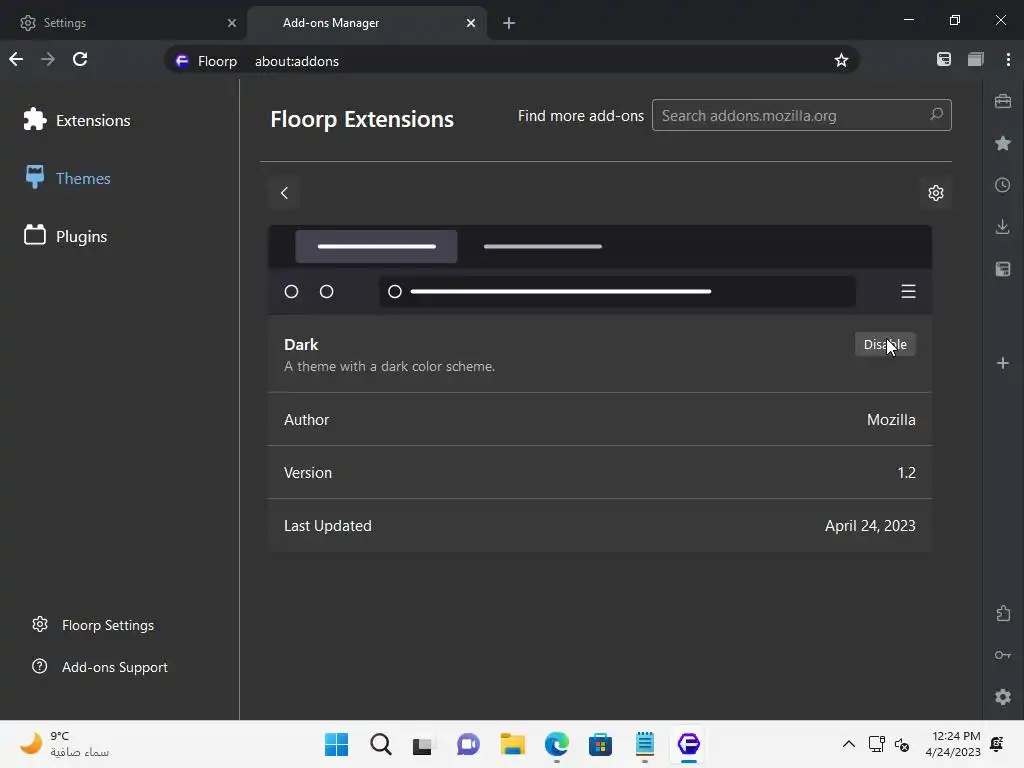Open Floorp Settings link
The height and width of the screenshot is (768, 1024).
point(93,625)
